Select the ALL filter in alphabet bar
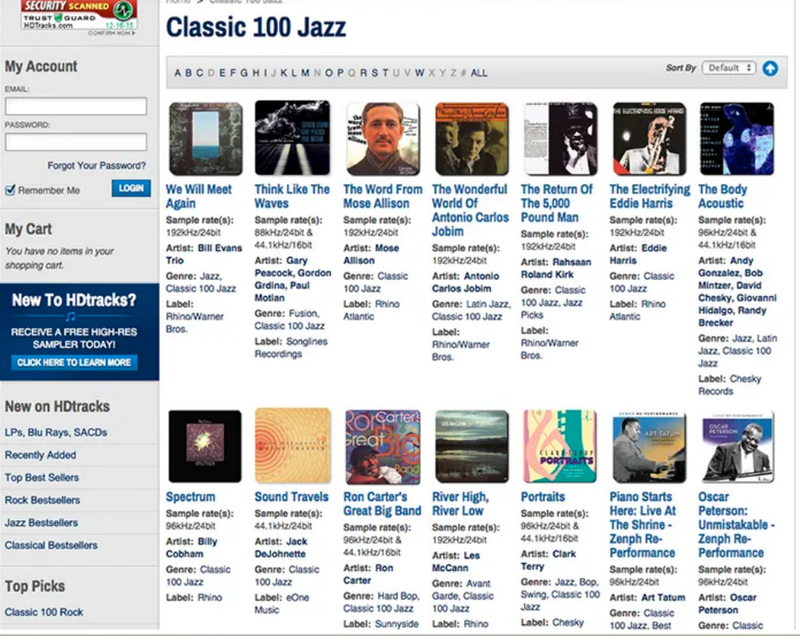 point(479,73)
